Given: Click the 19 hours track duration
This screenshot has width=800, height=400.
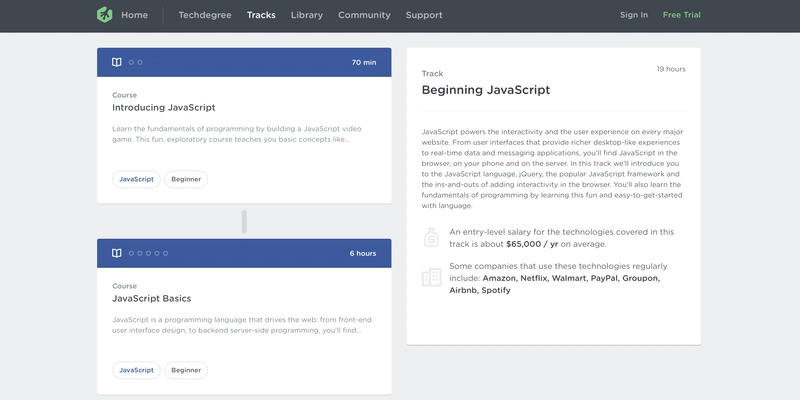Looking at the screenshot, I should [671, 69].
